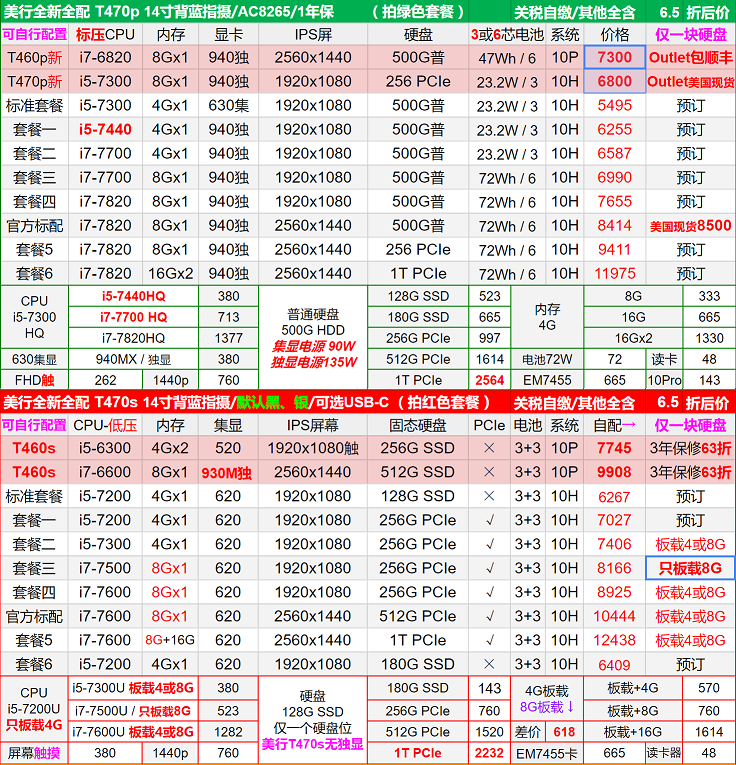Click price 7027 in the T470s 套餐一 row
Image resolution: width=736 pixels, height=765 pixels.
[x=615, y=520]
